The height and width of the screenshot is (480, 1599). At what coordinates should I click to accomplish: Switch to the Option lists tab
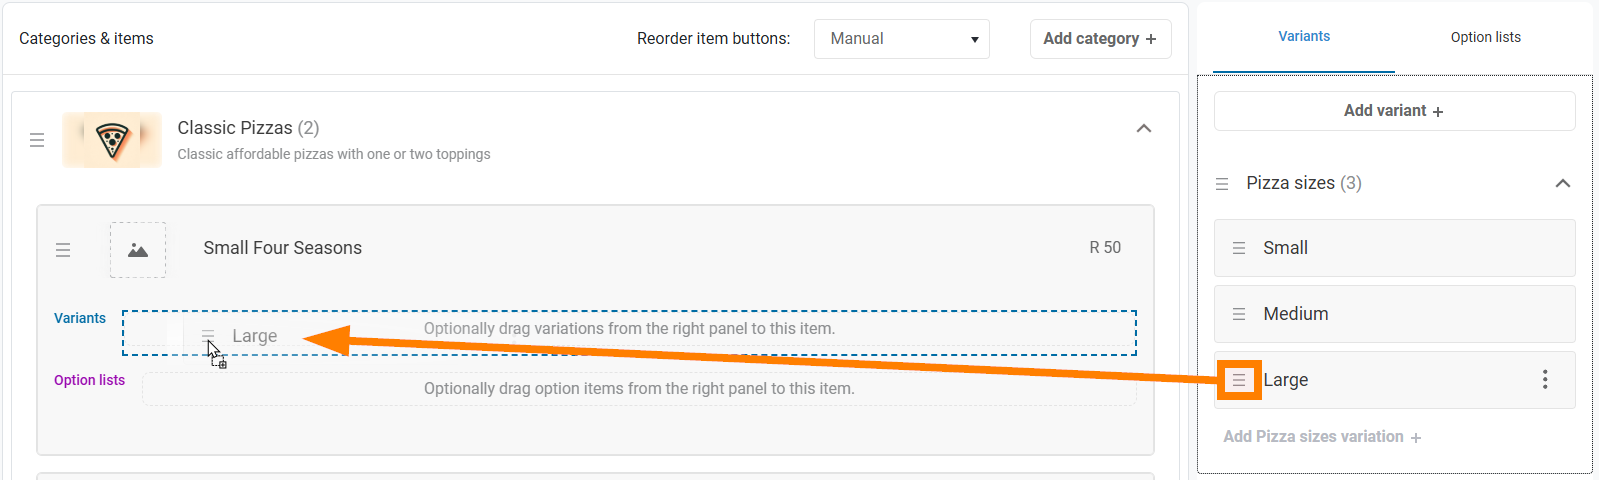click(x=1485, y=37)
